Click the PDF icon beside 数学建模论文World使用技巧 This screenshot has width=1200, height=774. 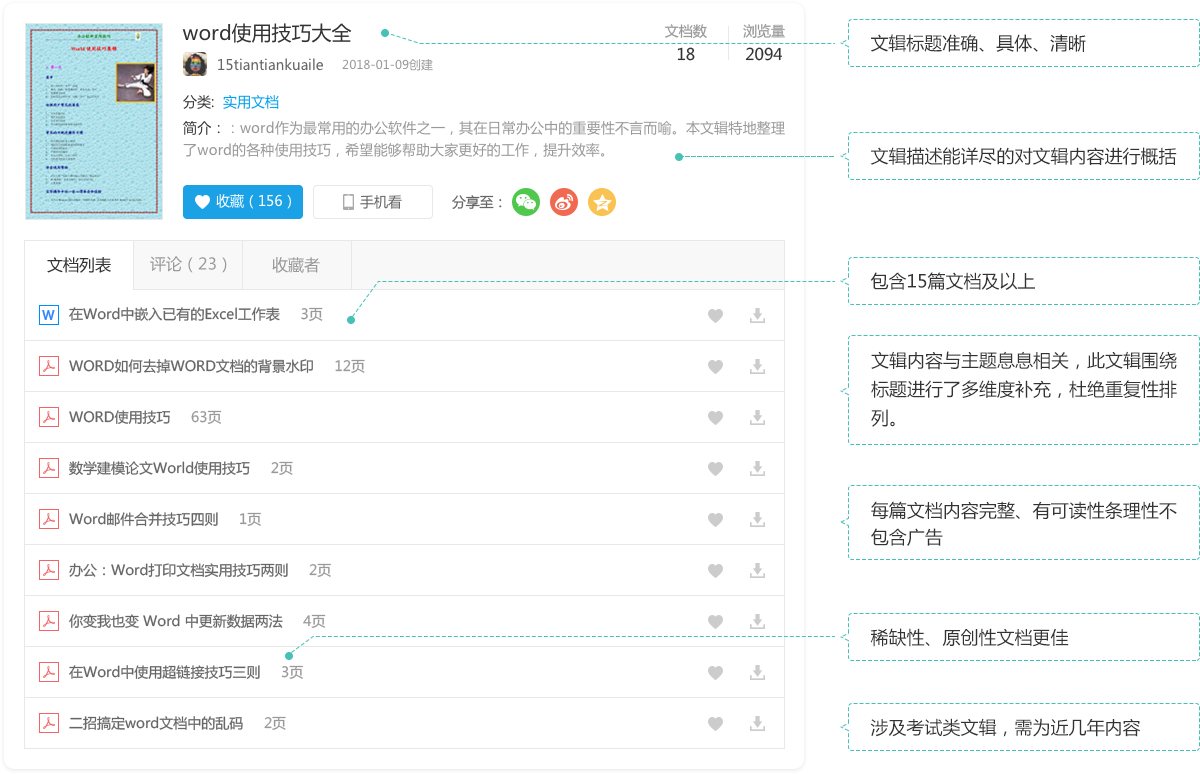(x=48, y=468)
